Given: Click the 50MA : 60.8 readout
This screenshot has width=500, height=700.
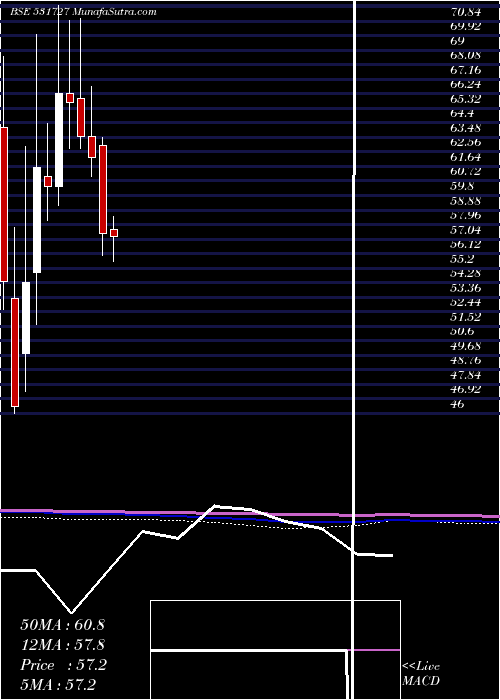Looking at the screenshot, I should tap(62, 625).
